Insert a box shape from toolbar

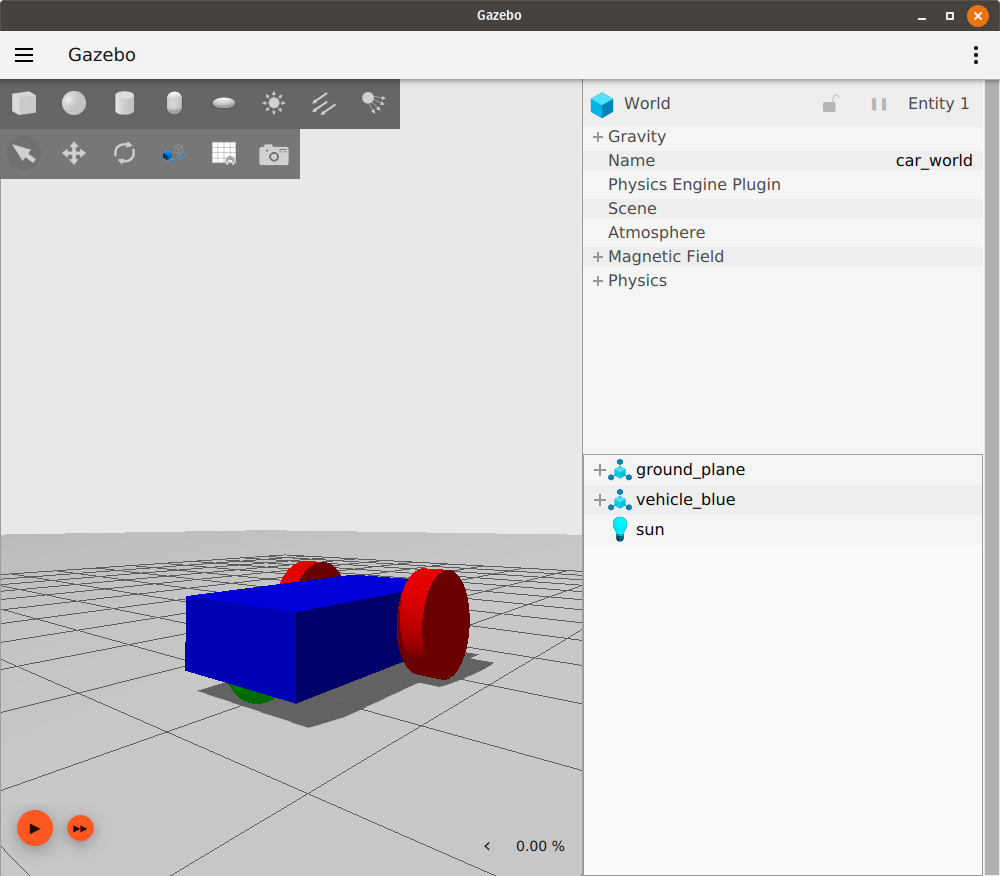24,103
